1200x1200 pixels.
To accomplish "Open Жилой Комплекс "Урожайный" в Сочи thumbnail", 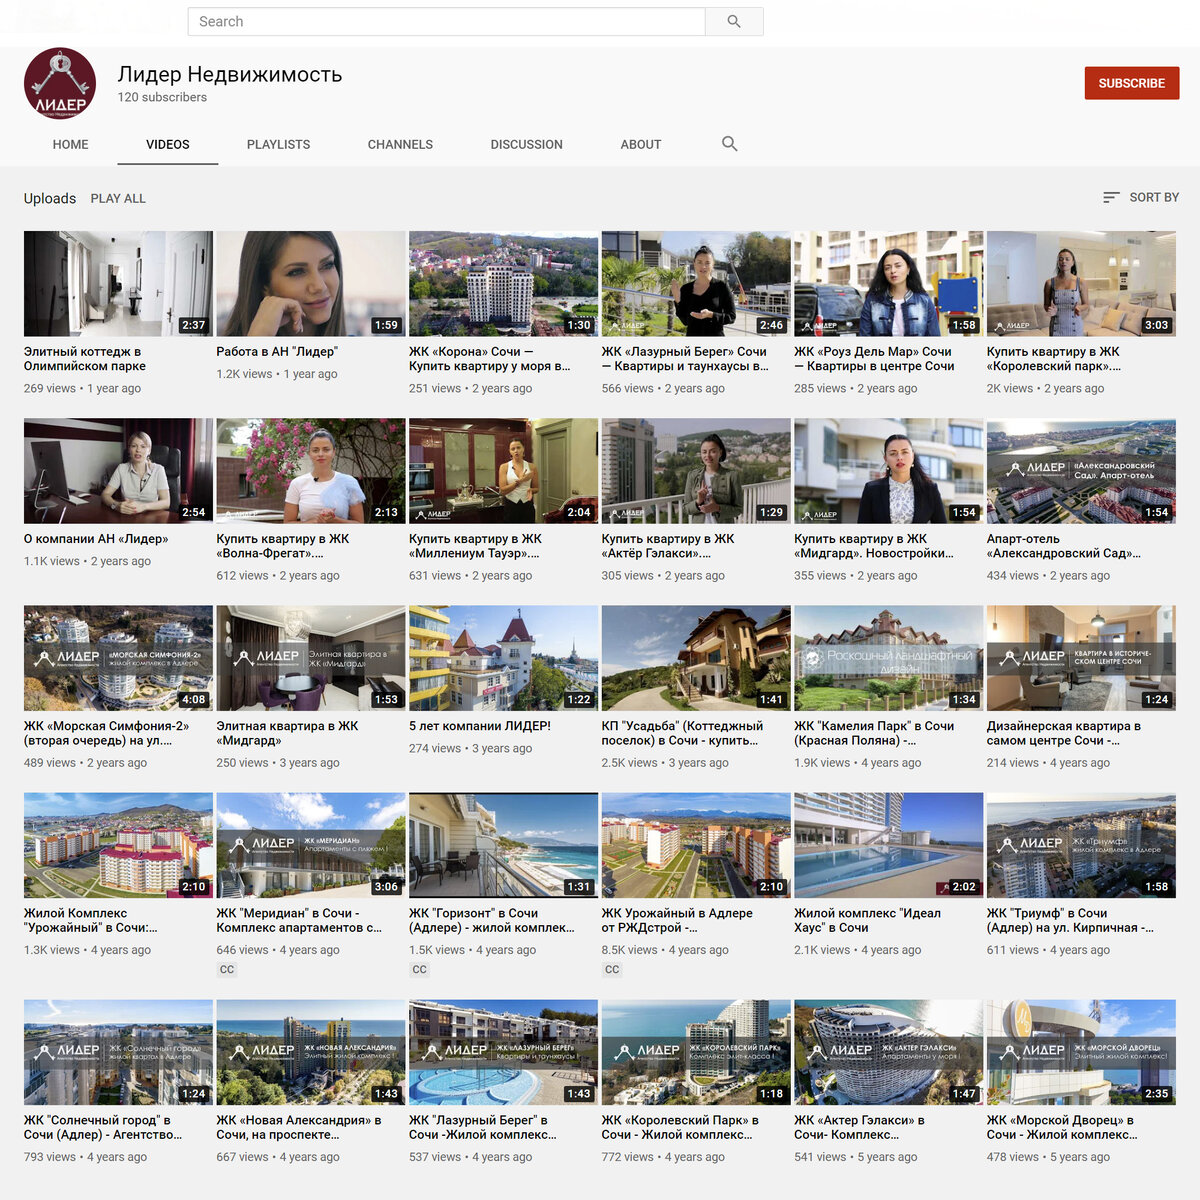I will coord(118,845).
